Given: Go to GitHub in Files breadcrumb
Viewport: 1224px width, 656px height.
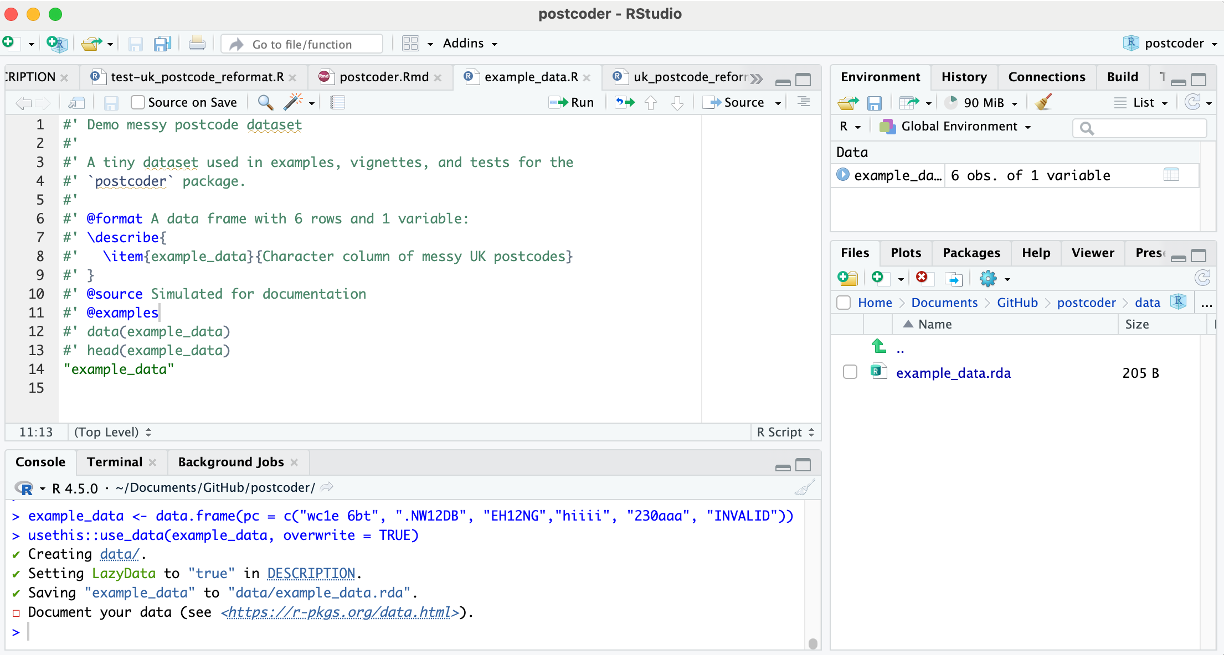Looking at the screenshot, I should (x=1017, y=302).
